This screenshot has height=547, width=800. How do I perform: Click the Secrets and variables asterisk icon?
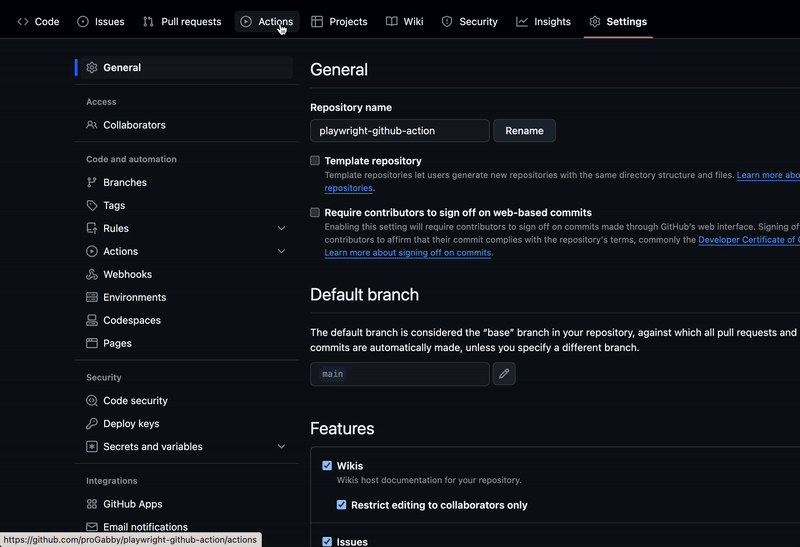(x=92, y=446)
